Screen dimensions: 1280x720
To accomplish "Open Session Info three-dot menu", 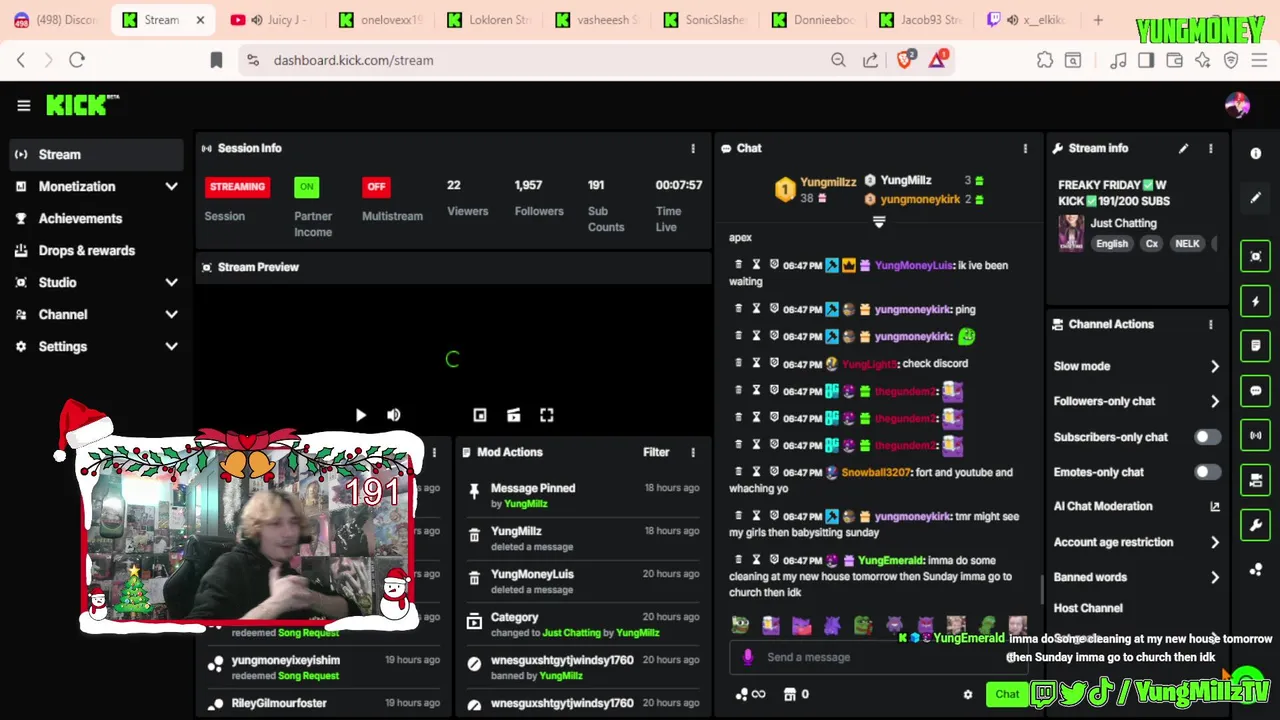I will (x=693, y=148).
